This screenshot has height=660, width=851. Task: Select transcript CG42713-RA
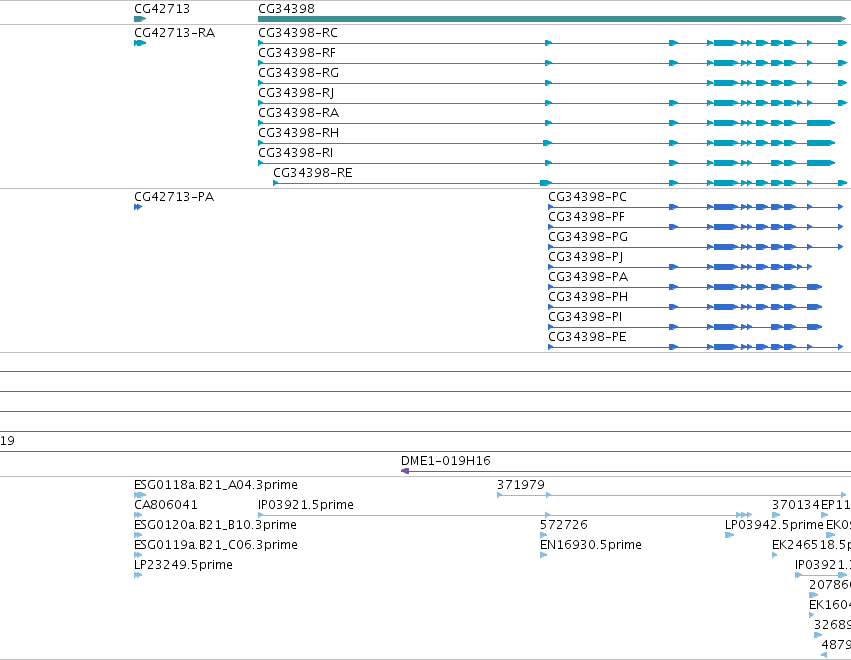tap(174, 33)
